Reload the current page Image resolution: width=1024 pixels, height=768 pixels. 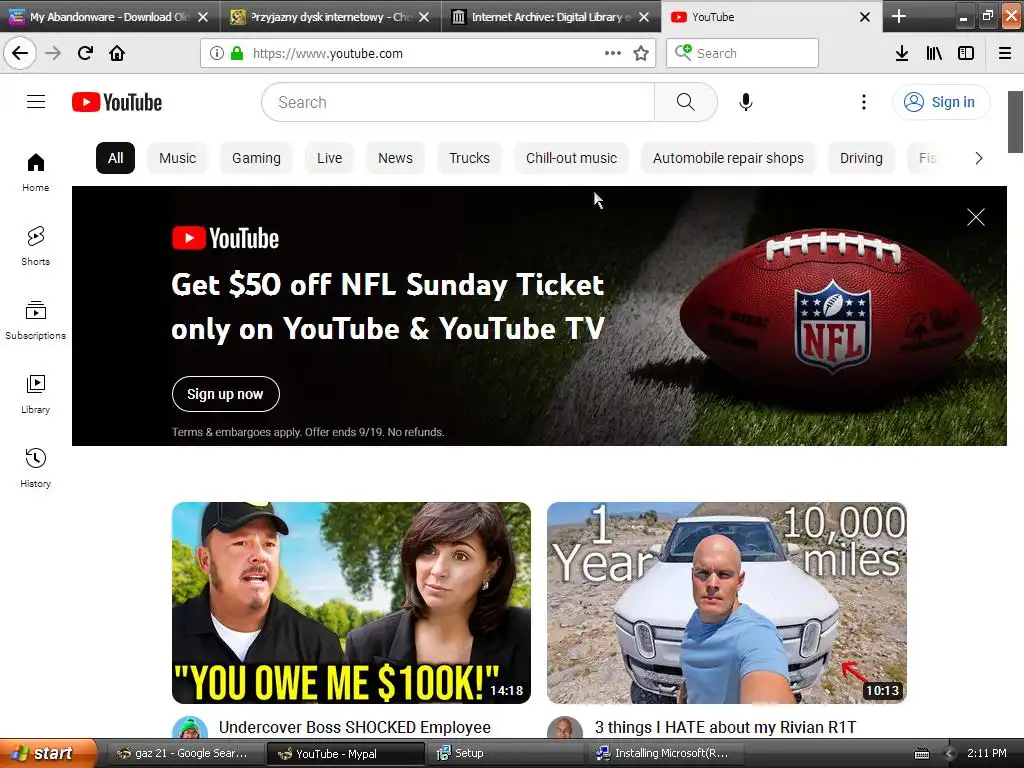[x=85, y=53]
